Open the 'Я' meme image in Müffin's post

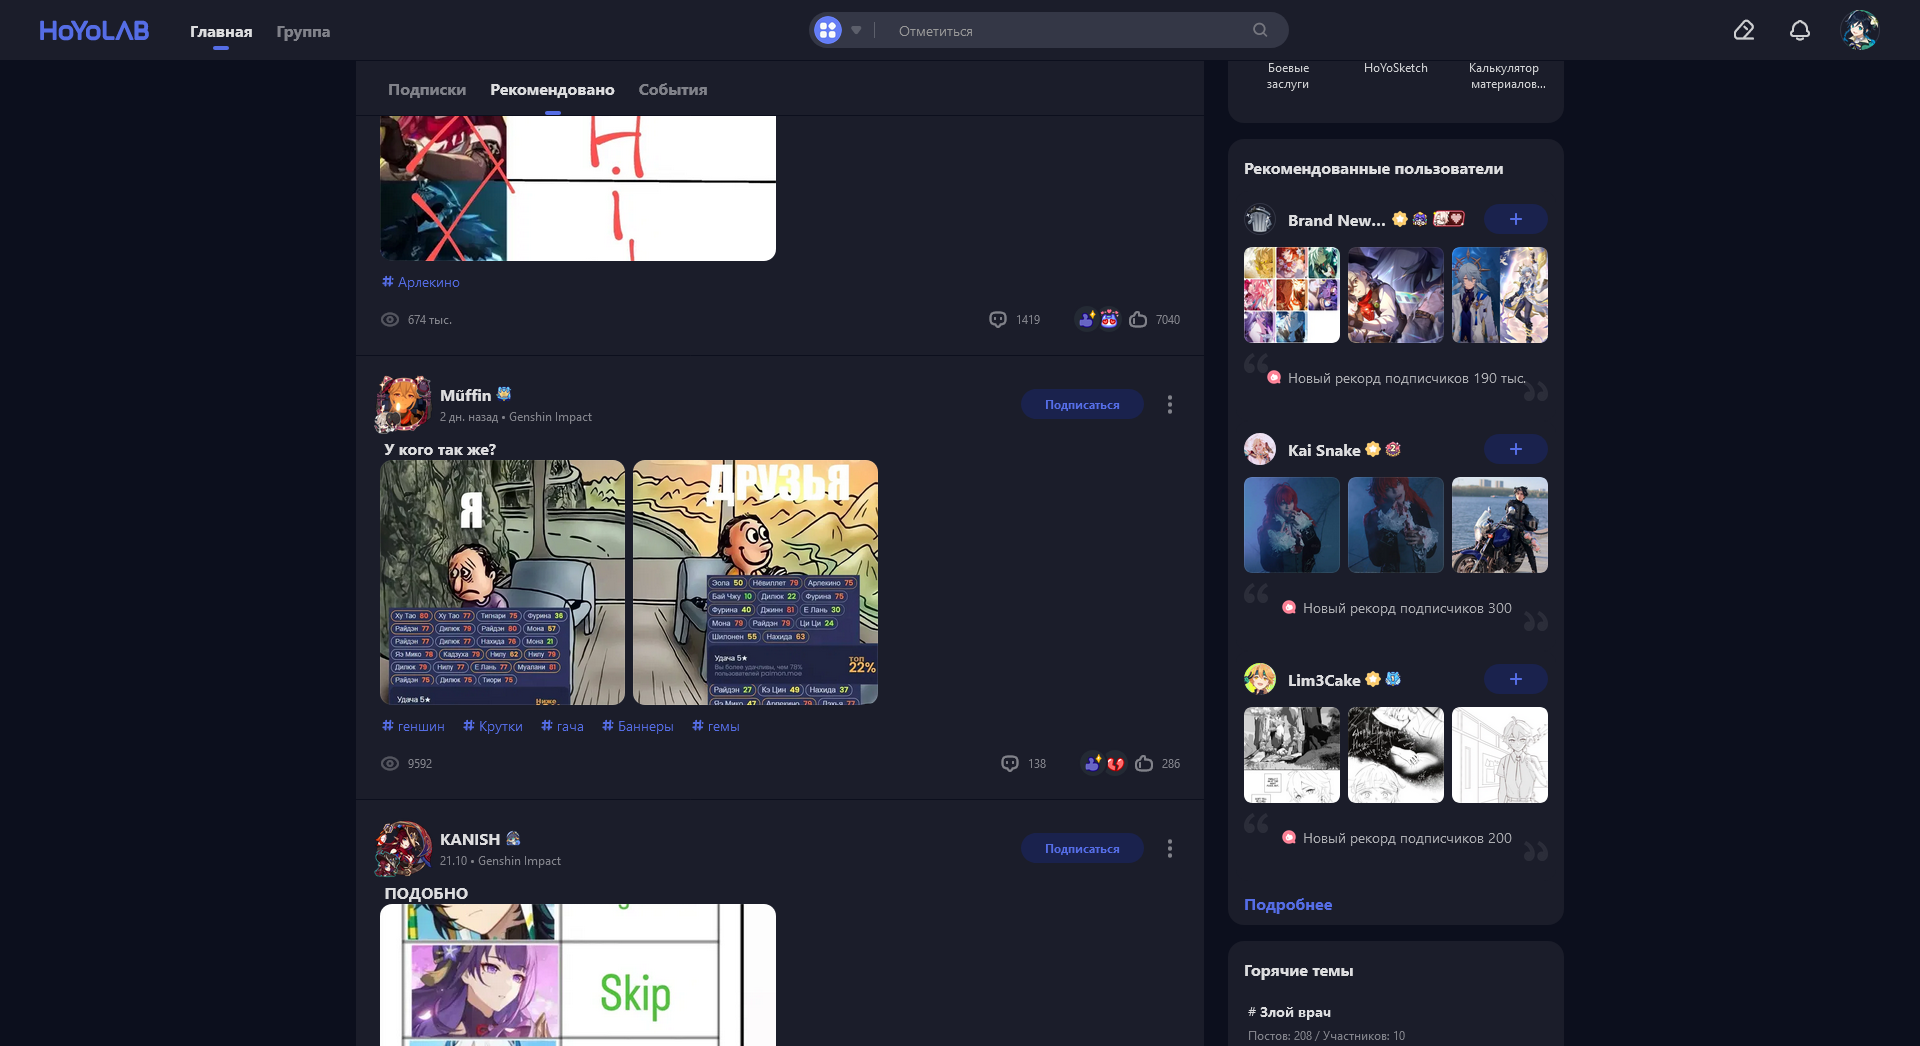coord(502,583)
